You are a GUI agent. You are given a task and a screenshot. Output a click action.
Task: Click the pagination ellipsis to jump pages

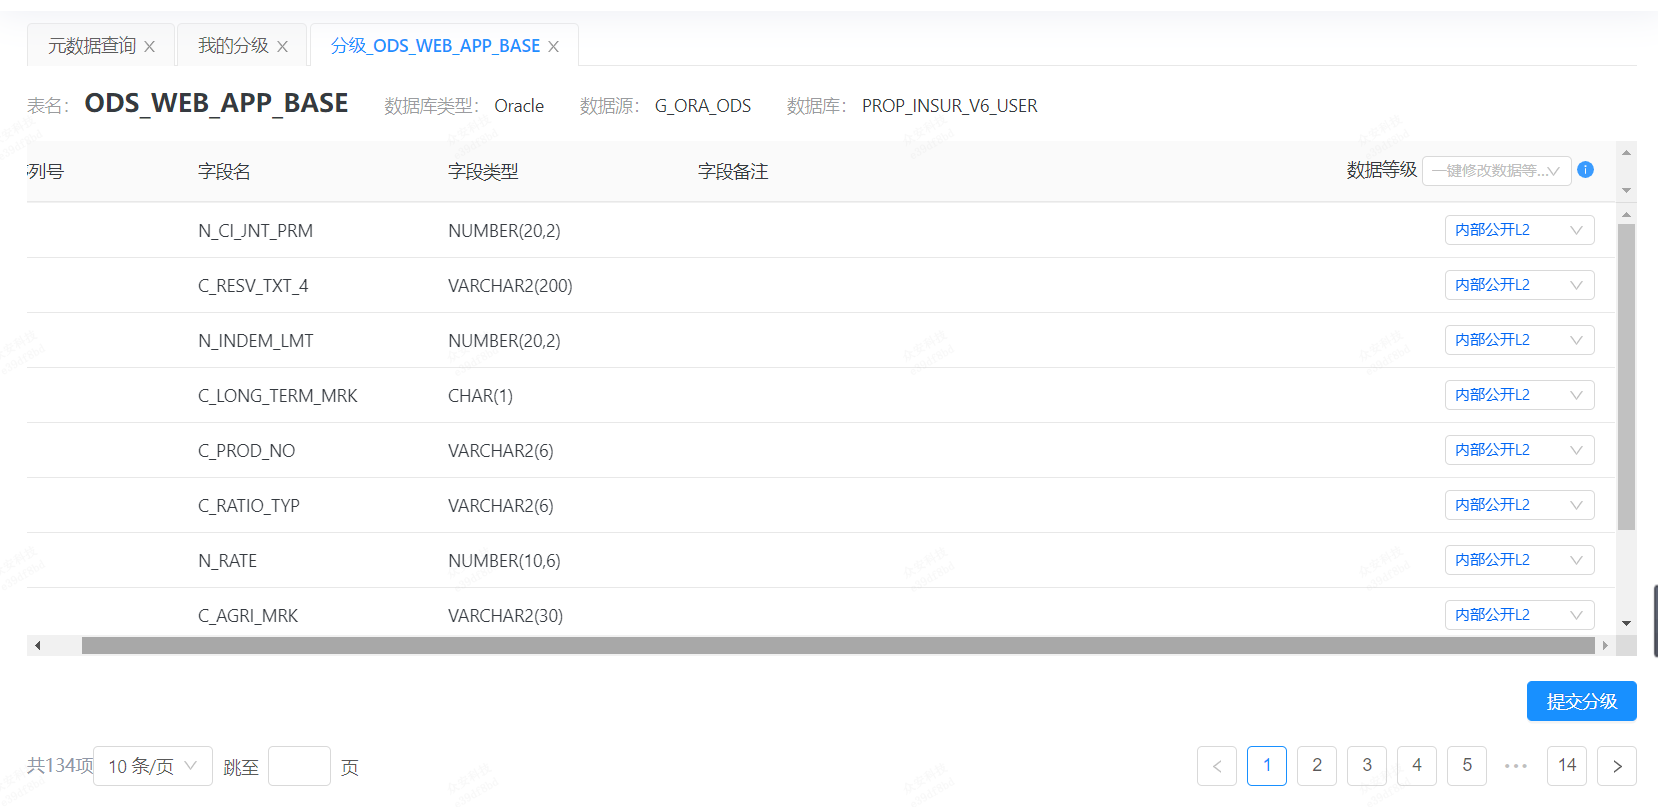click(1516, 766)
